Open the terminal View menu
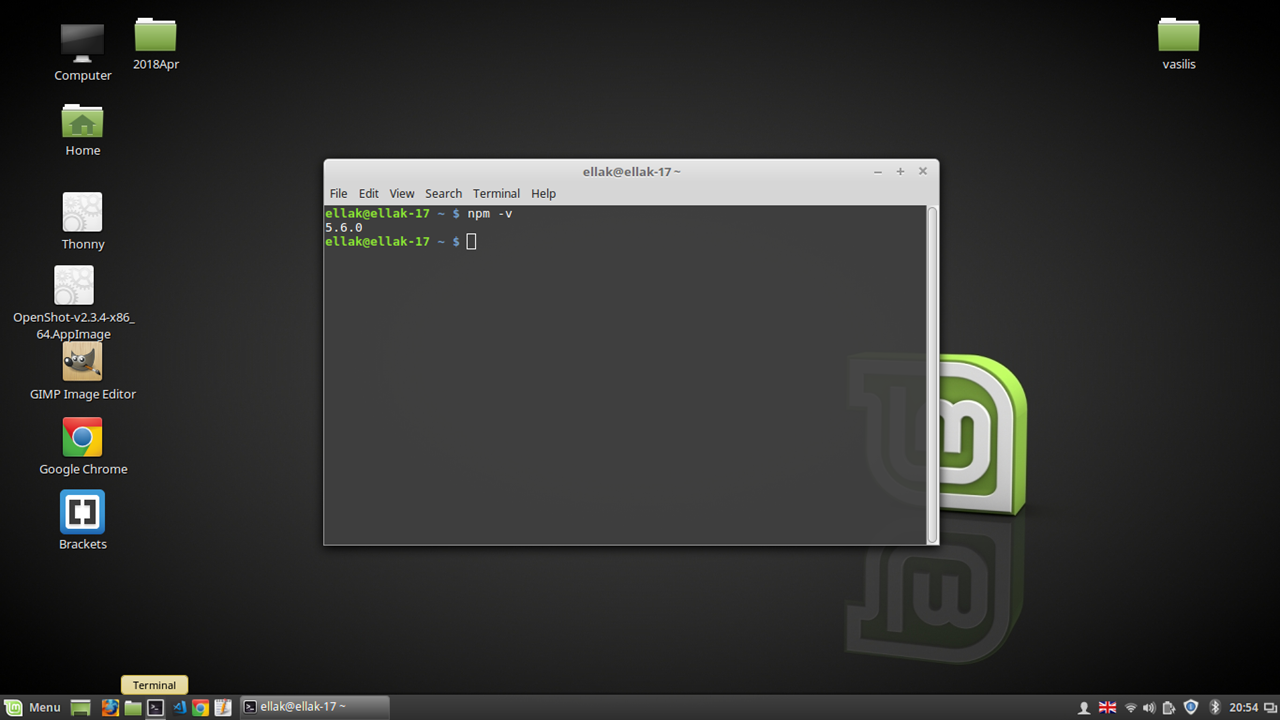1280x720 pixels. (402, 193)
